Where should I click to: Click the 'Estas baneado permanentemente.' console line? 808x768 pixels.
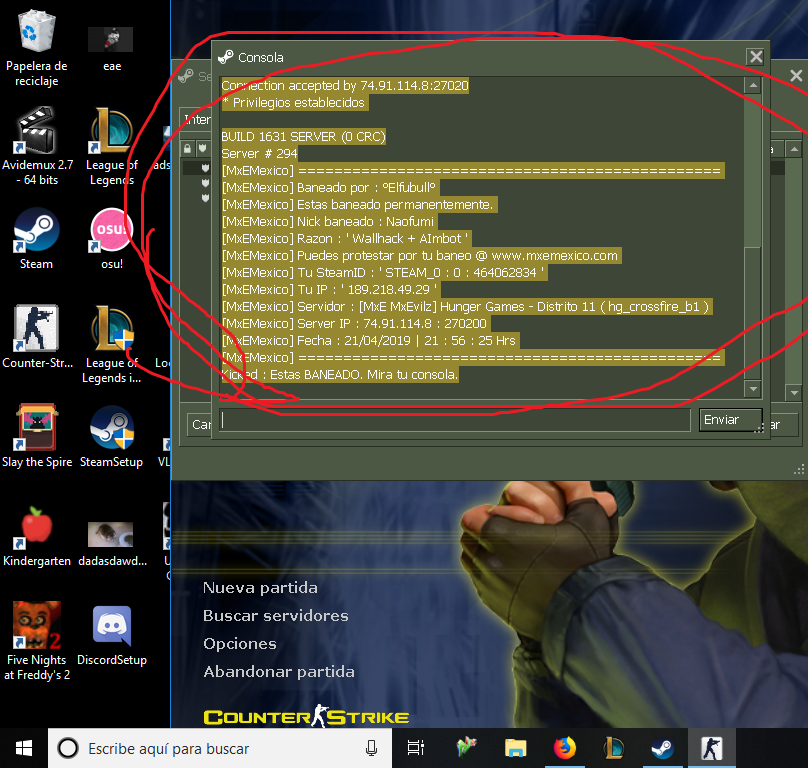point(360,205)
